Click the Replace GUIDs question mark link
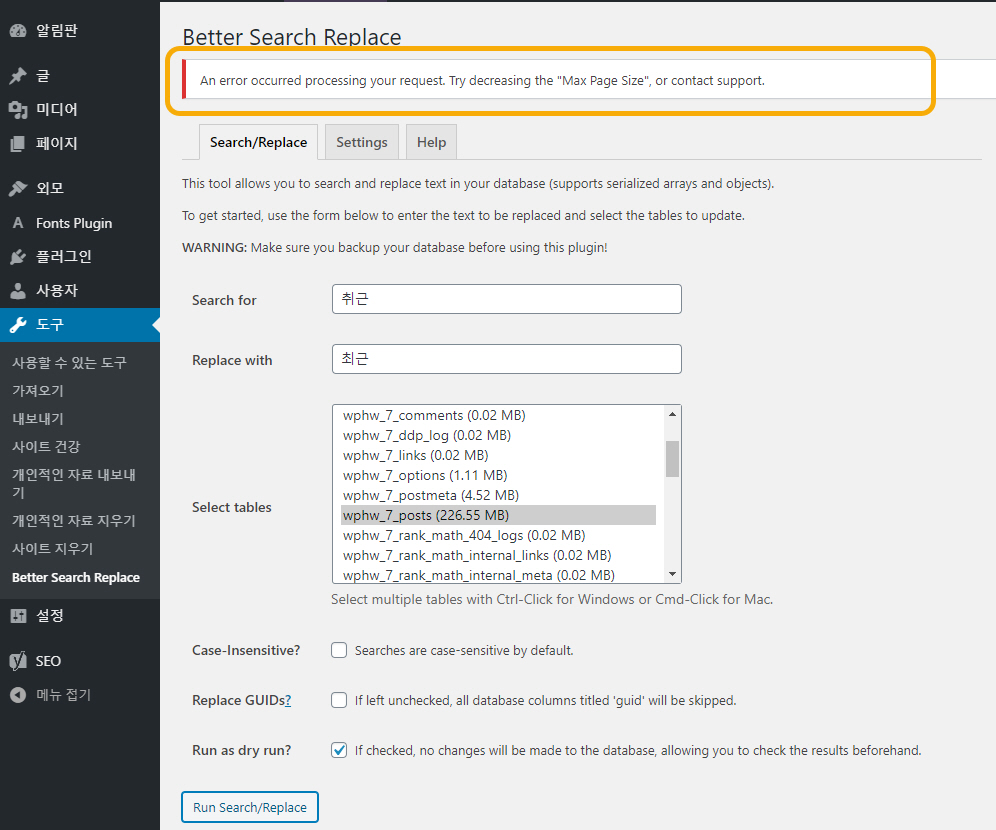This screenshot has height=830, width=996. point(288,700)
